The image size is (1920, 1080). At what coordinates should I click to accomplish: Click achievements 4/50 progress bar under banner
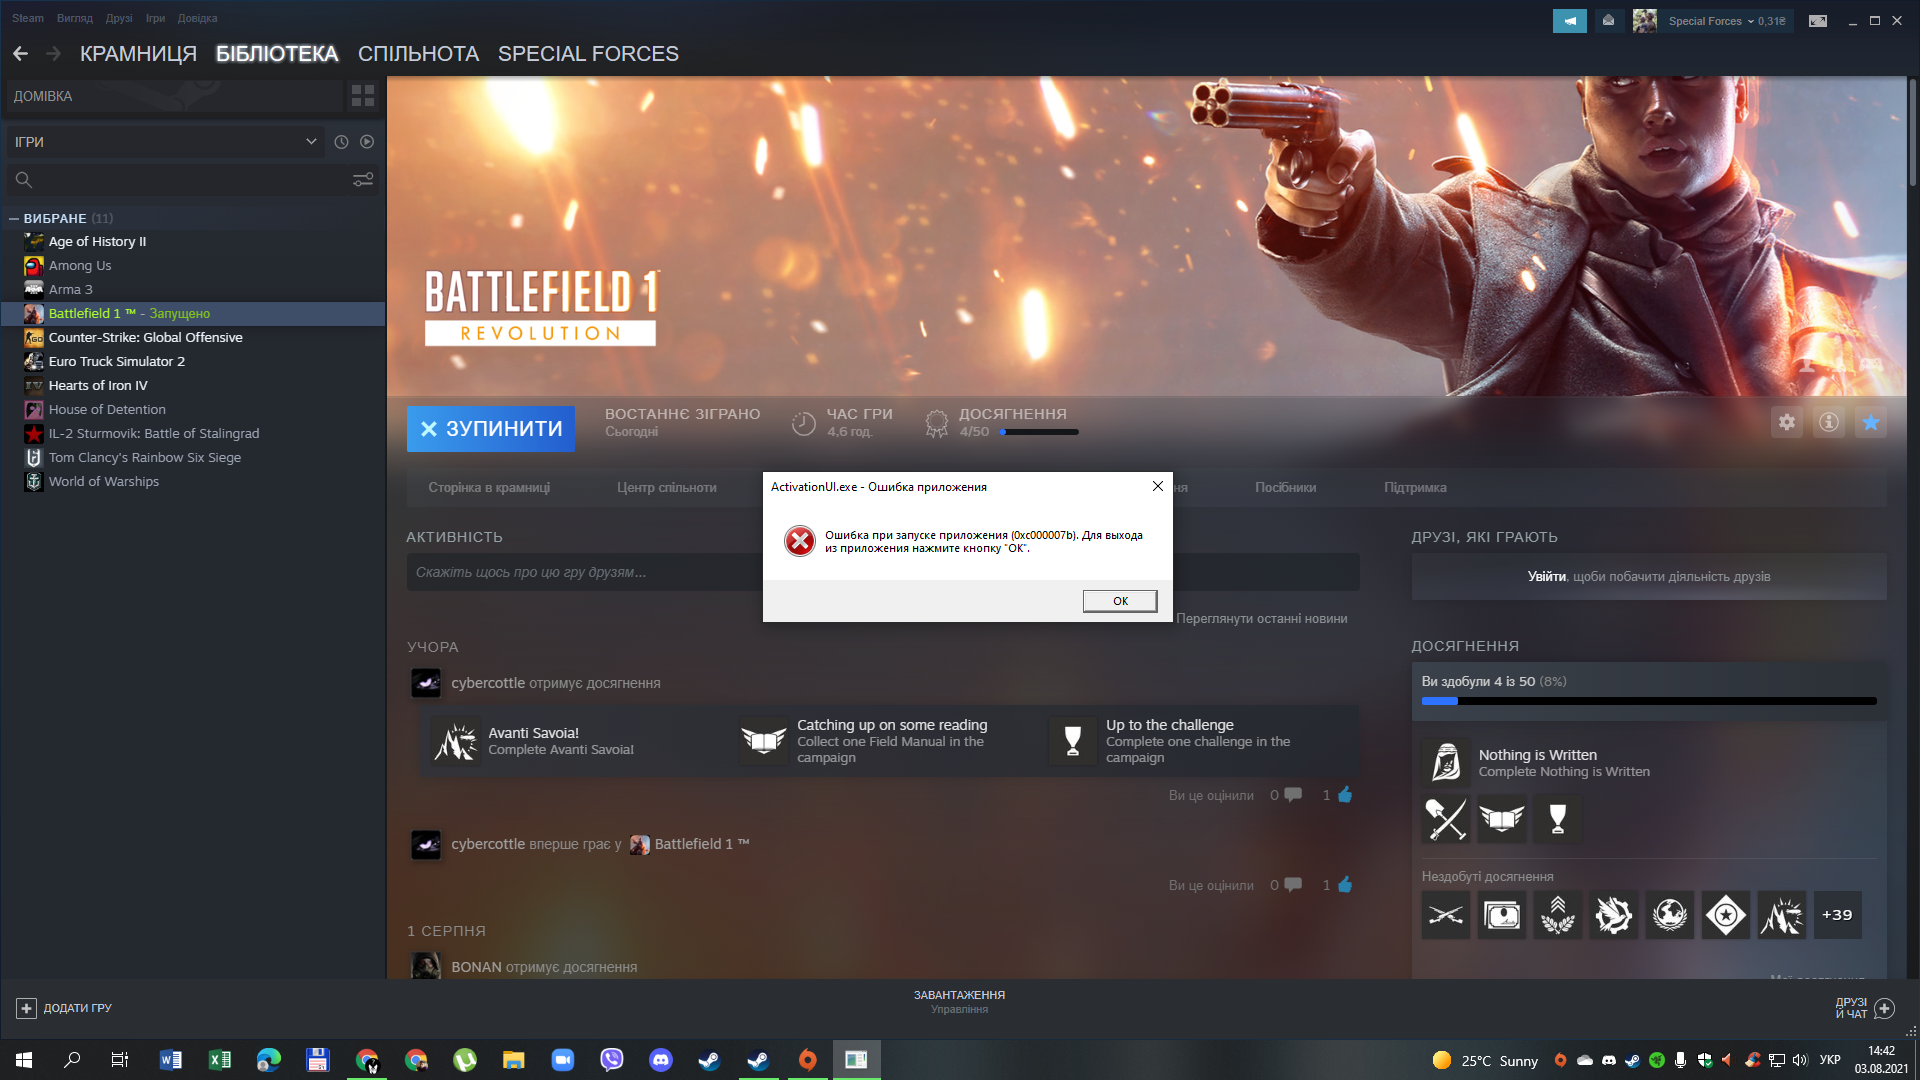click(x=1039, y=432)
